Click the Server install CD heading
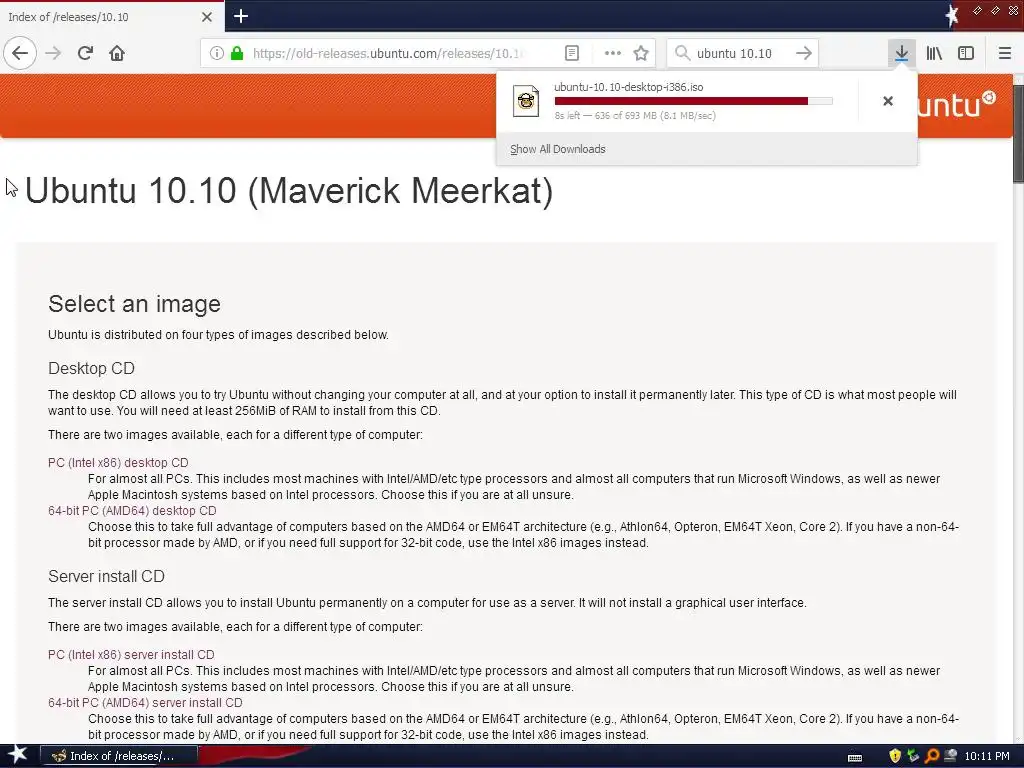This screenshot has width=1024, height=768. (106, 576)
